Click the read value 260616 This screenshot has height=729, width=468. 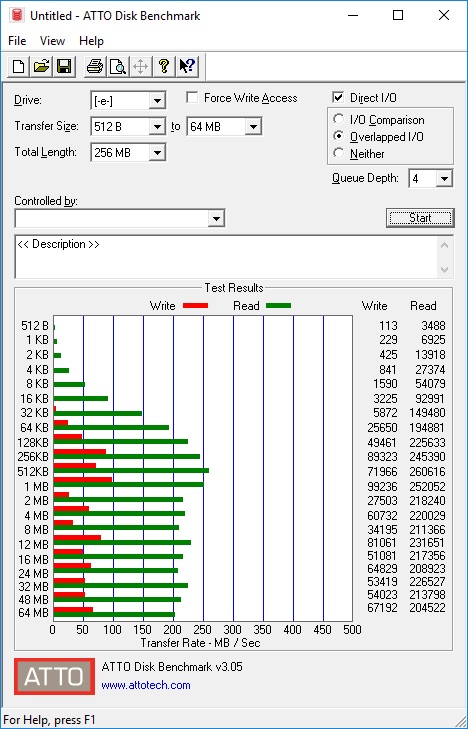click(427, 471)
